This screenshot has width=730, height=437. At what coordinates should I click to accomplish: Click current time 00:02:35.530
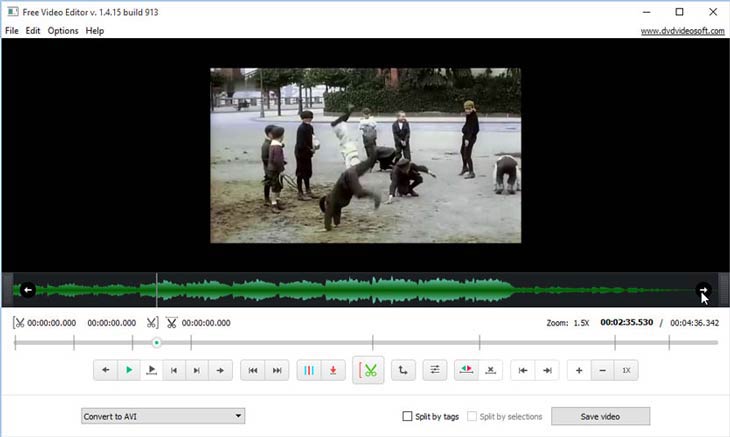pyautogui.click(x=627, y=322)
